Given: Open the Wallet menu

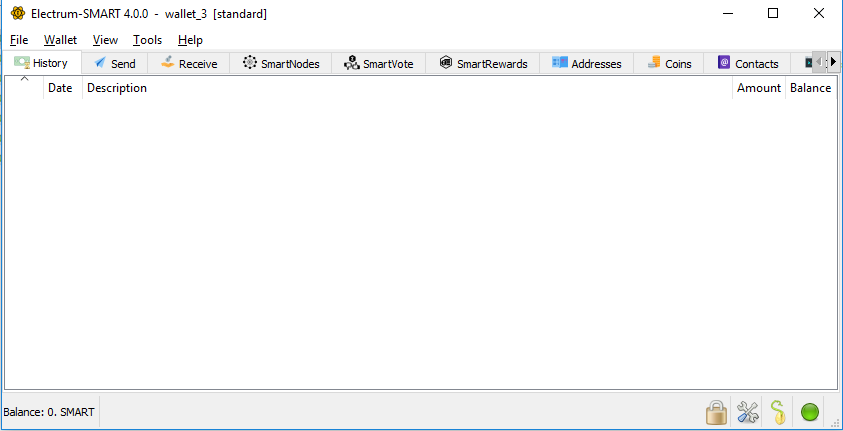Looking at the screenshot, I should 60,40.
